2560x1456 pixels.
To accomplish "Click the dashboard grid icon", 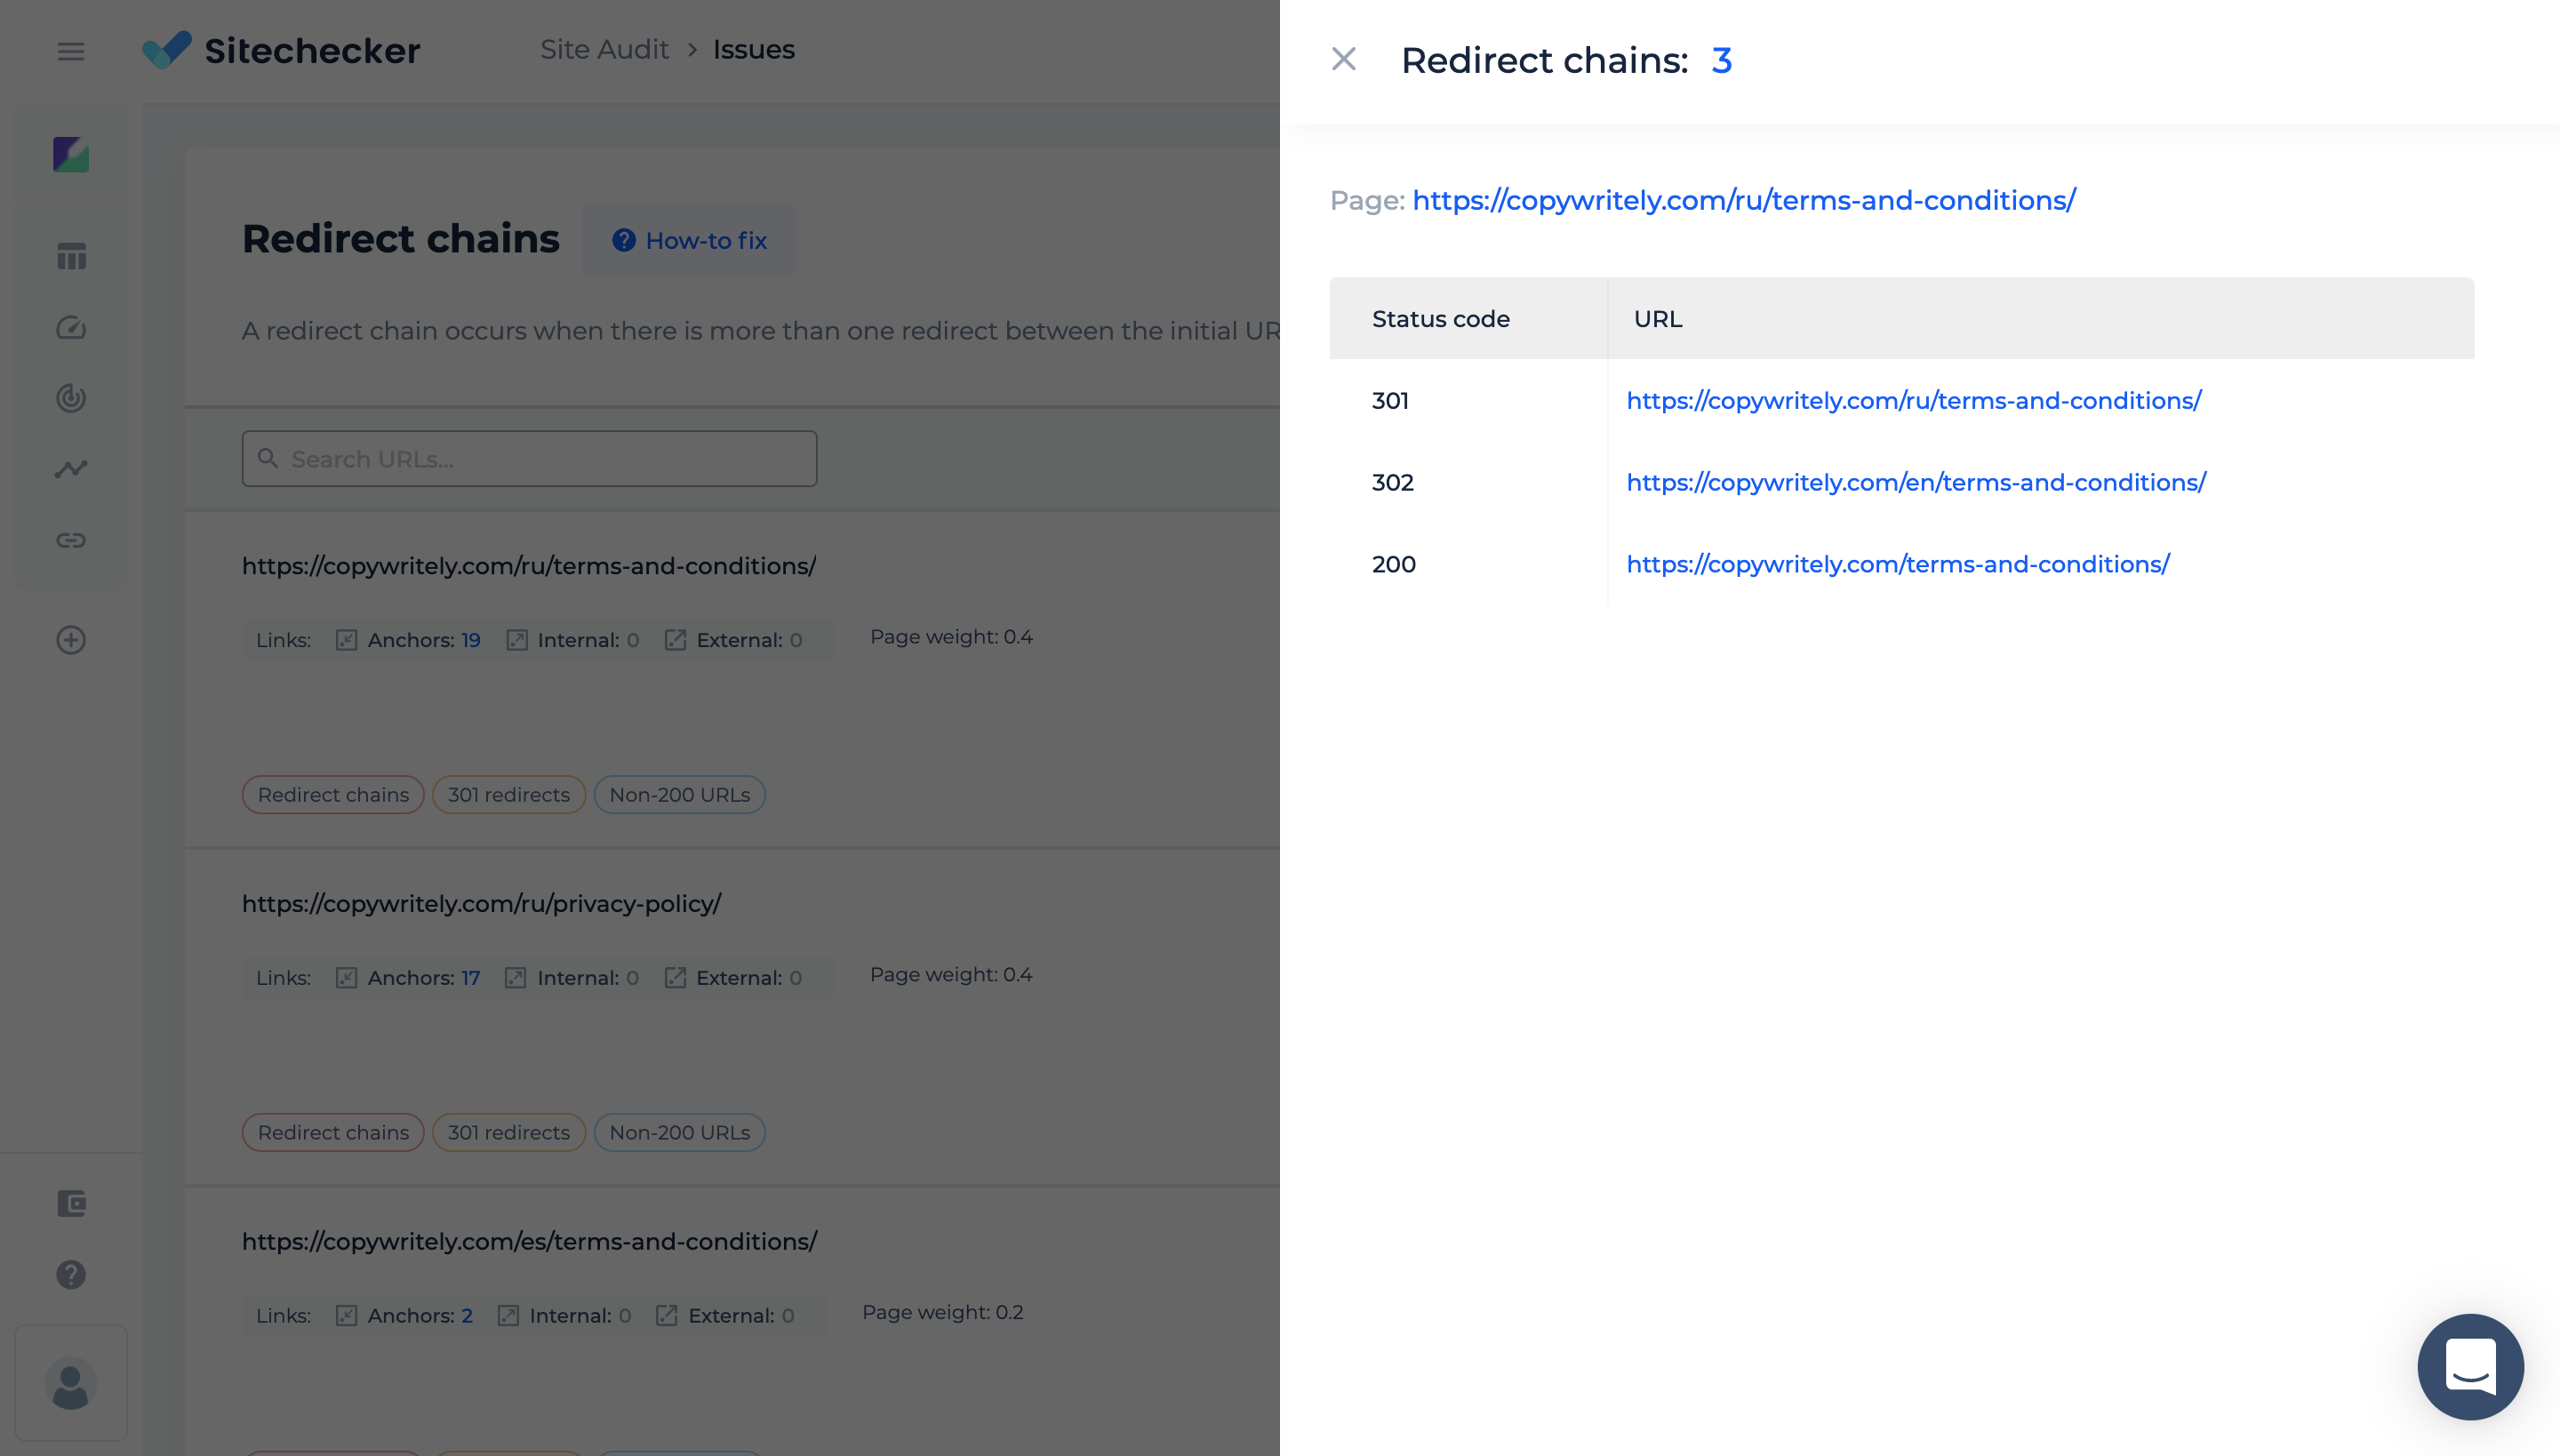I will coord(70,257).
